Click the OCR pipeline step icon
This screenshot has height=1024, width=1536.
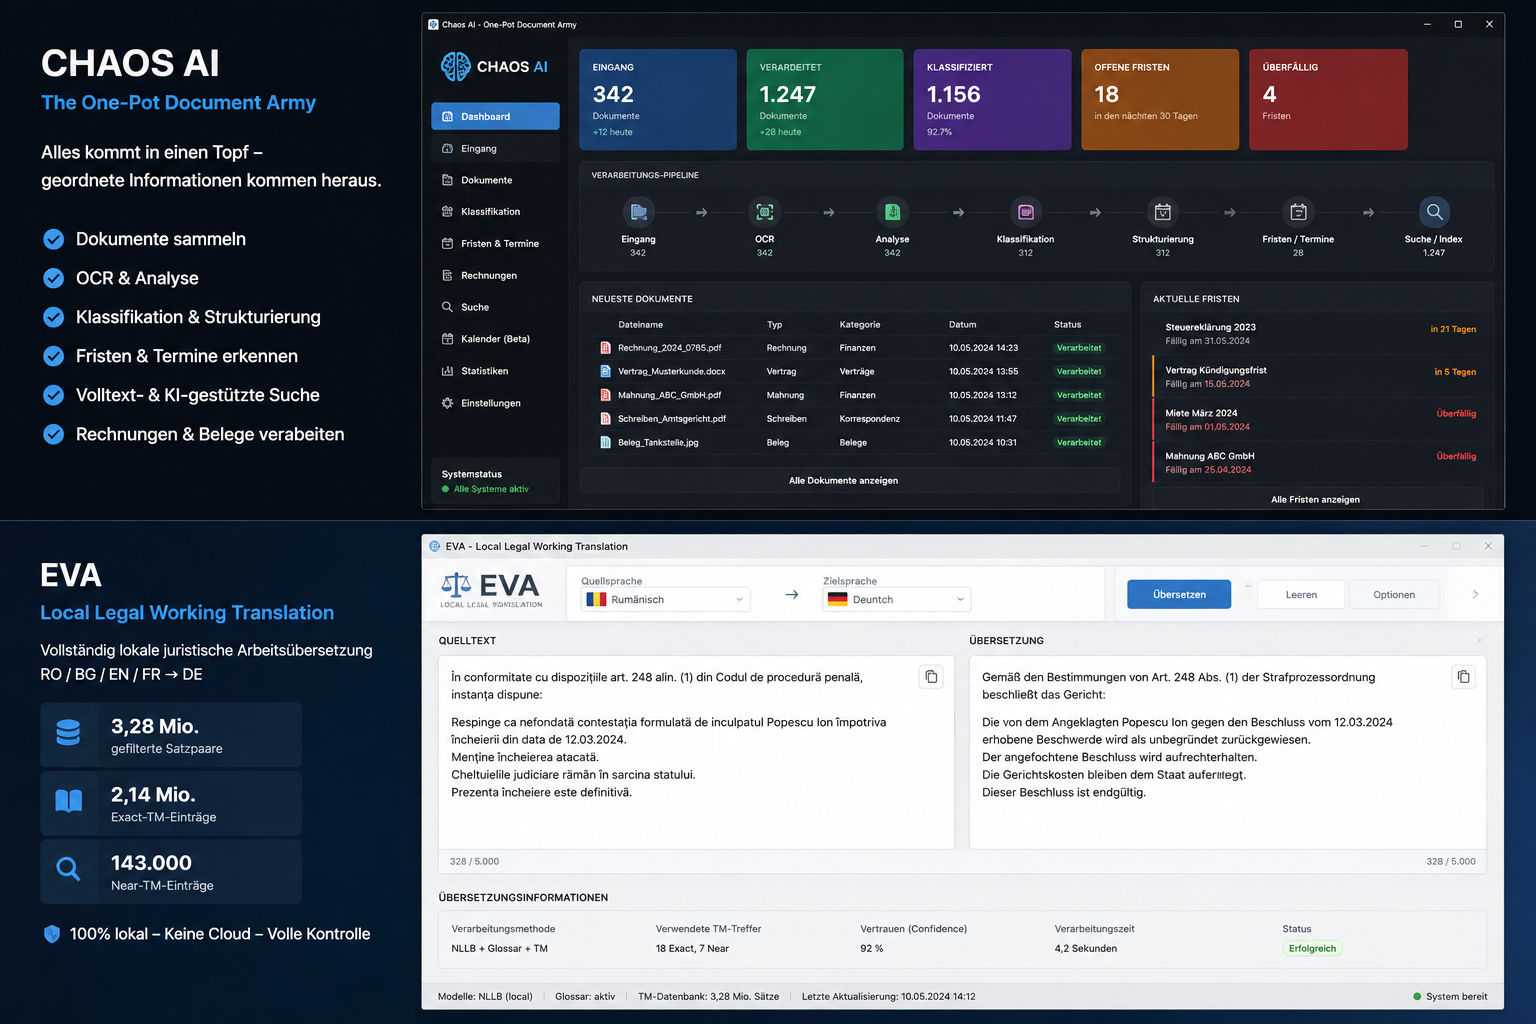(765, 212)
